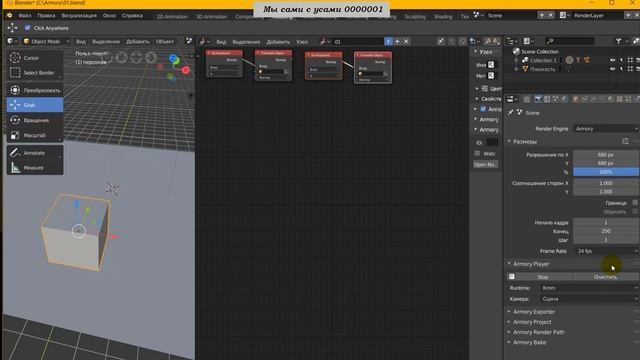Screen dimensions: 640x360
Task: Click the Конец frame 250 field
Action: (606, 231)
